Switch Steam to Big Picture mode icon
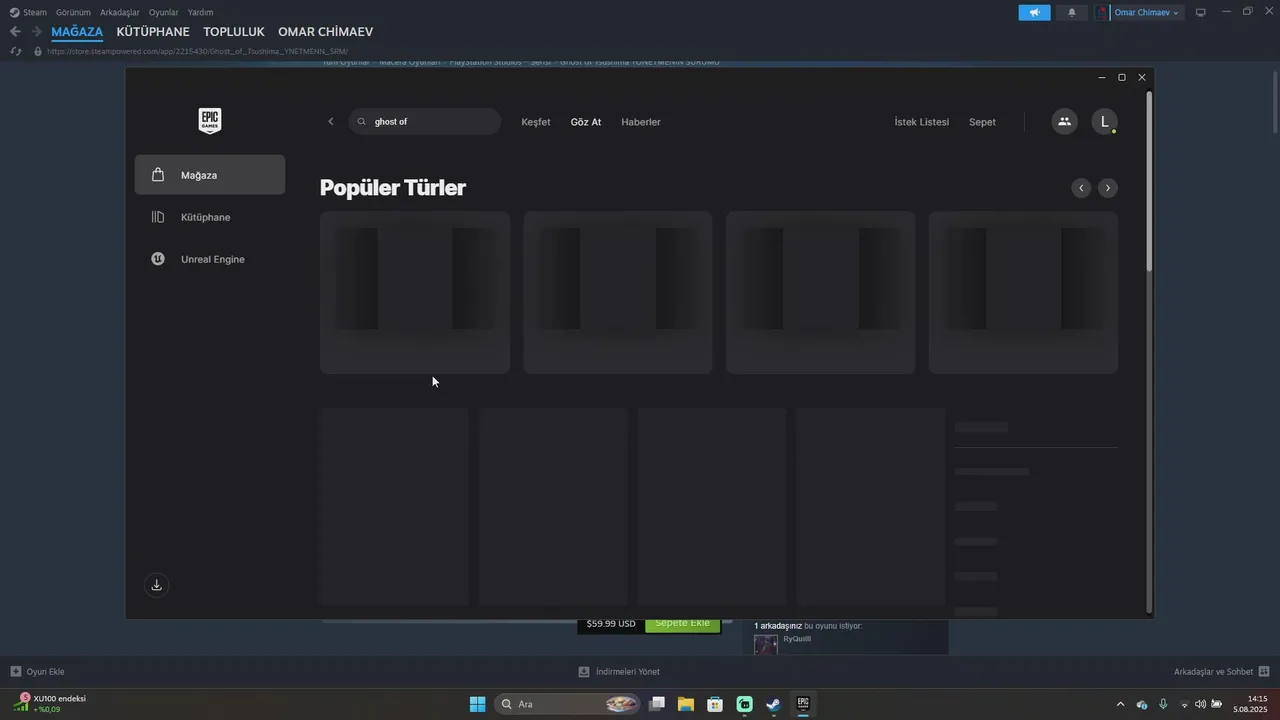 [1201, 12]
